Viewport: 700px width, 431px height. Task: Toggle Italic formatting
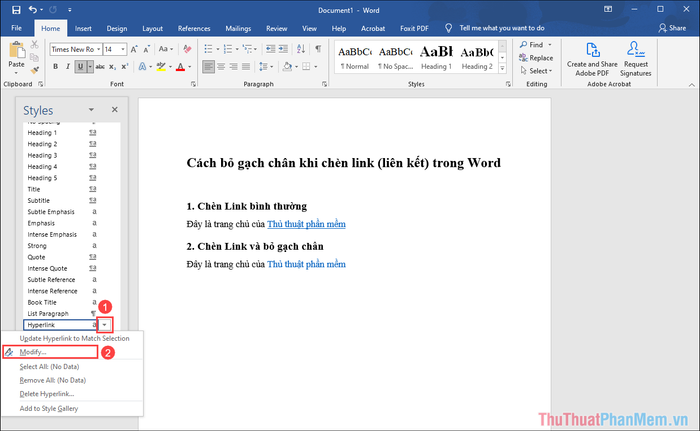[67, 67]
